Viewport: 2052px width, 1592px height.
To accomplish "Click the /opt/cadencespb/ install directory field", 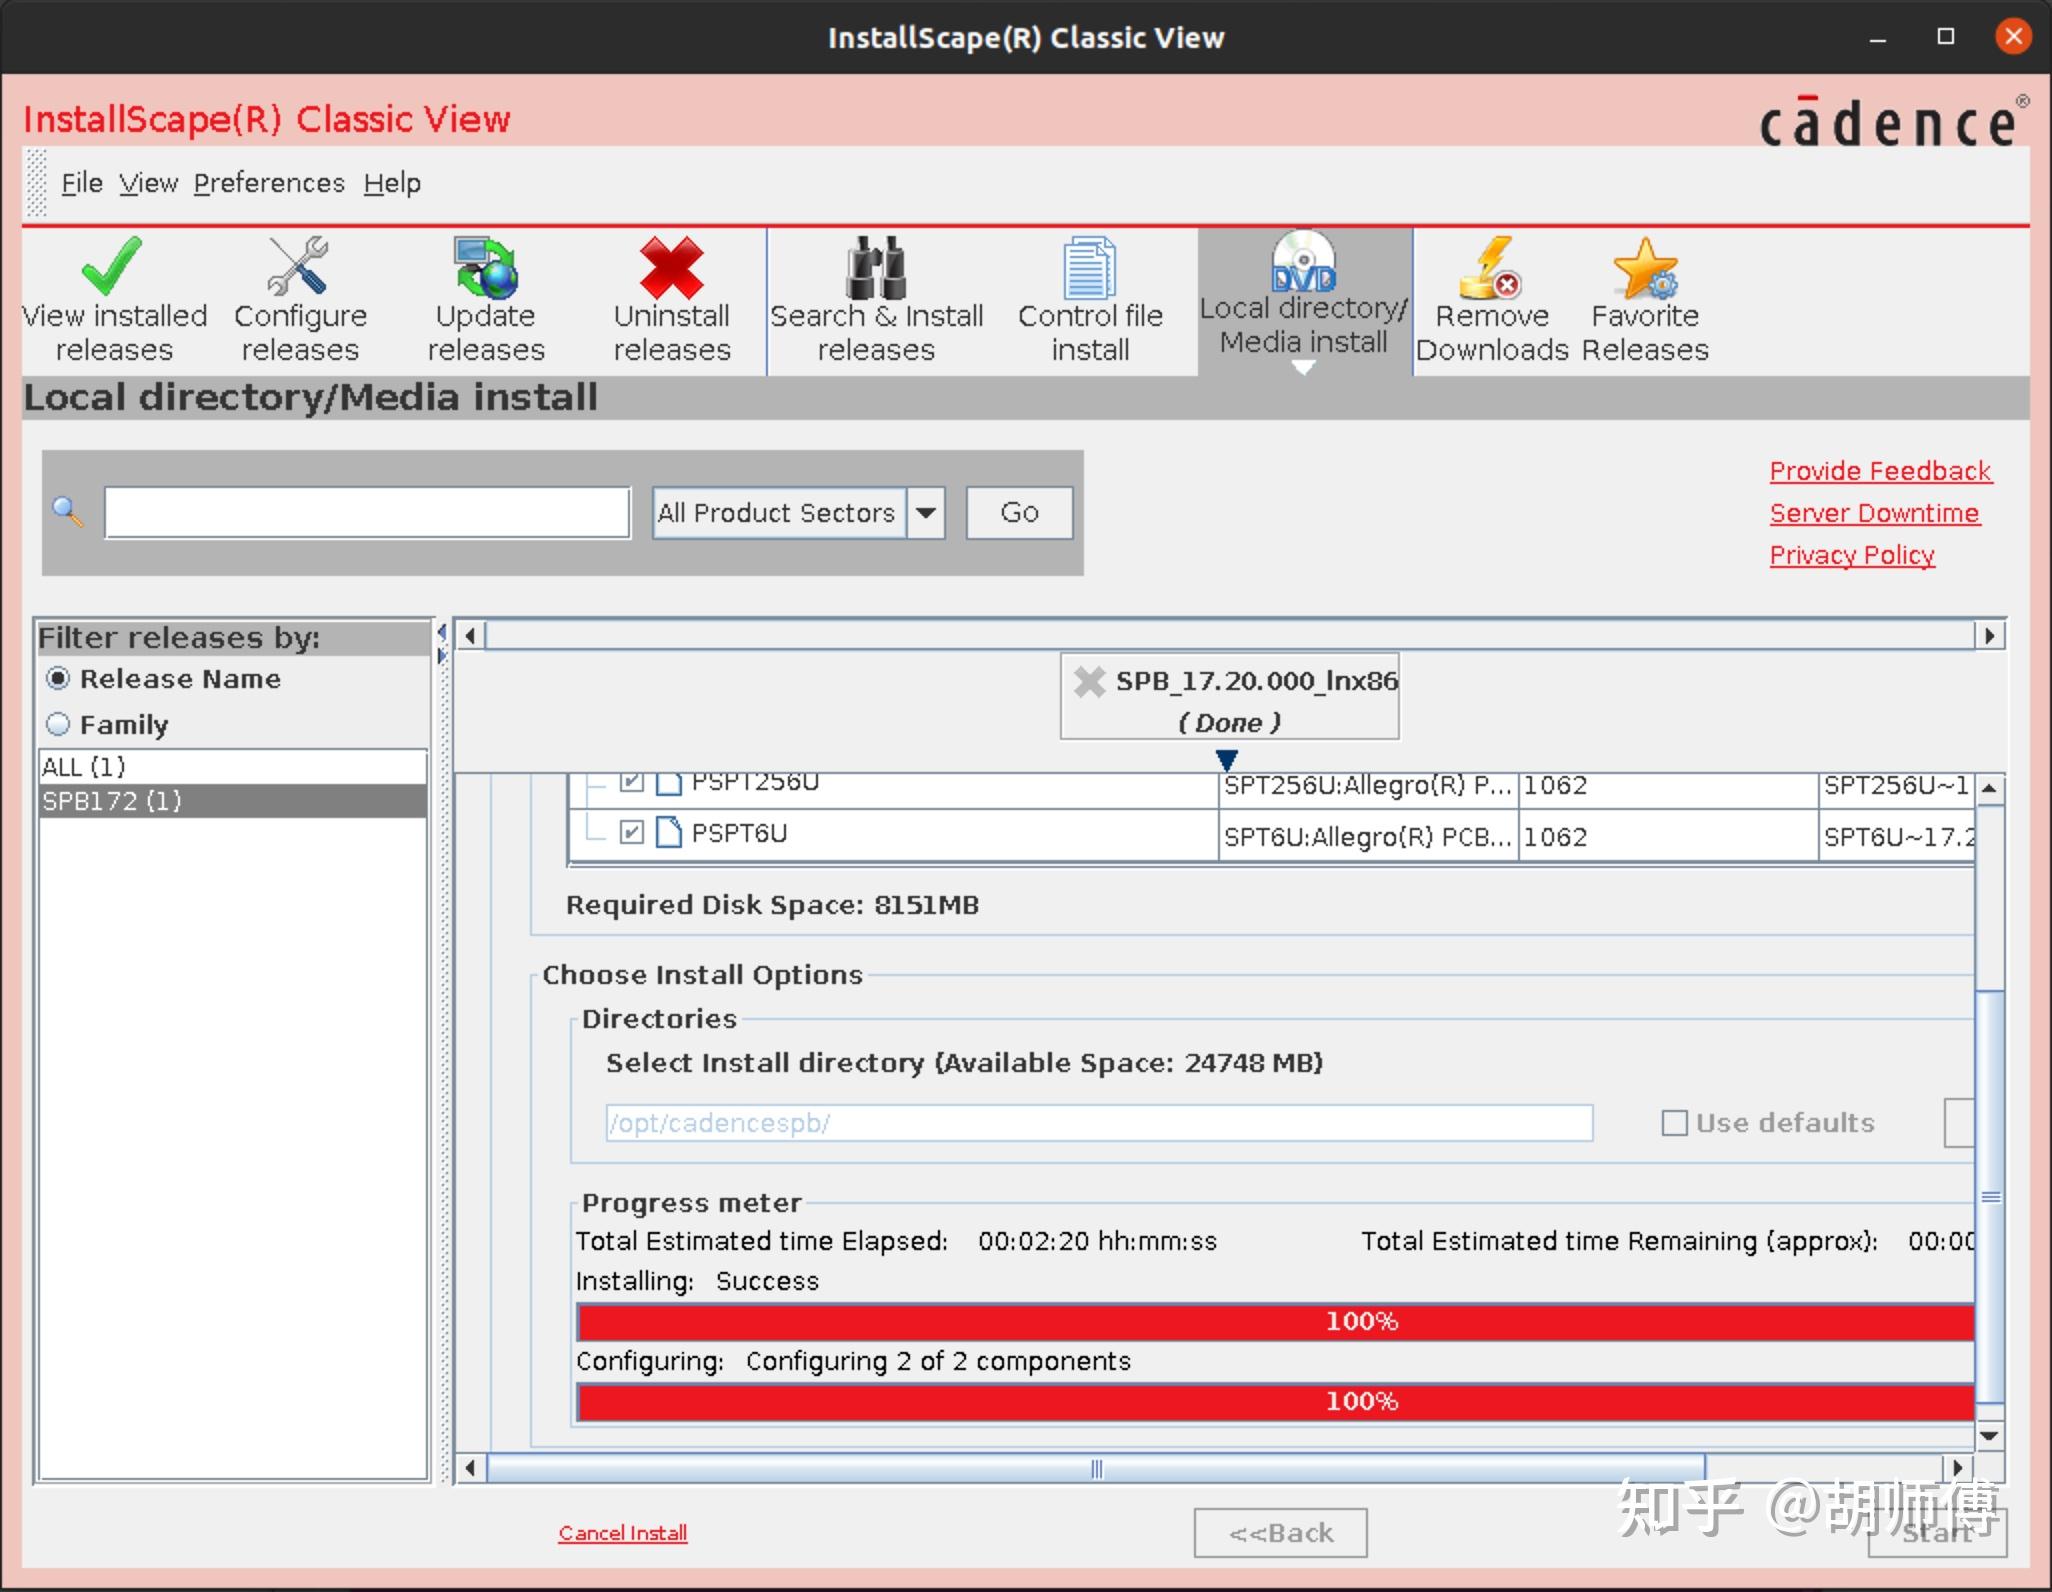I will 1099,1123.
